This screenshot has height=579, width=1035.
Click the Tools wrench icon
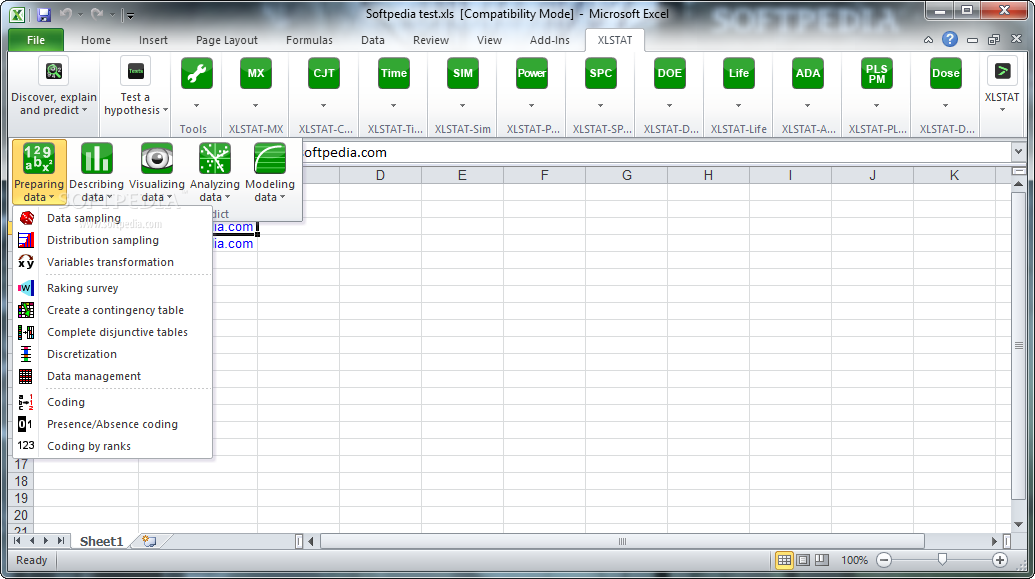point(197,73)
